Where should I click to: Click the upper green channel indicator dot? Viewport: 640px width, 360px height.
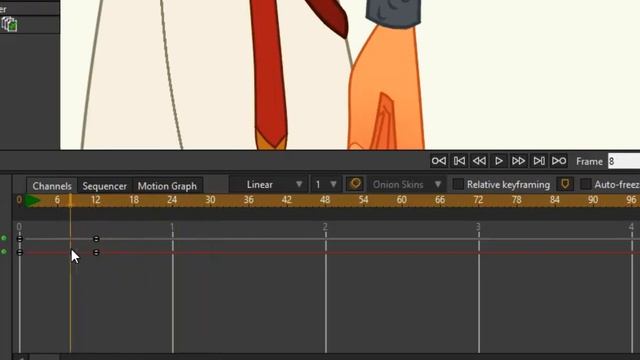pyautogui.click(x=4, y=238)
